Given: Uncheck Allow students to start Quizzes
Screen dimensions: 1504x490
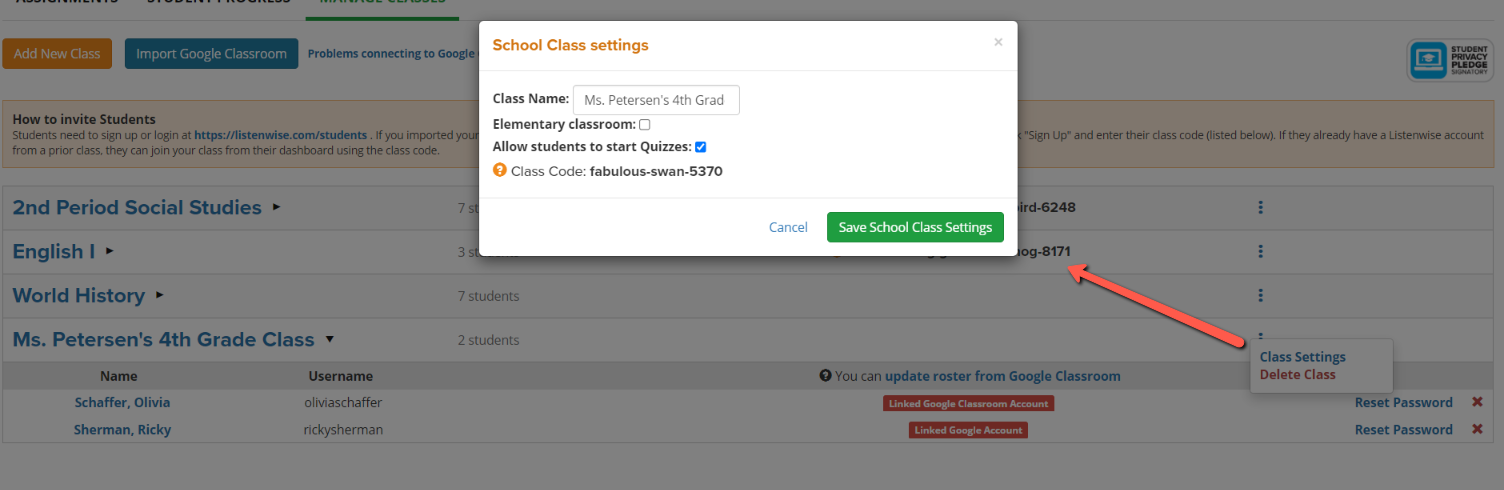Looking at the screenshot, I should point(701,147).
